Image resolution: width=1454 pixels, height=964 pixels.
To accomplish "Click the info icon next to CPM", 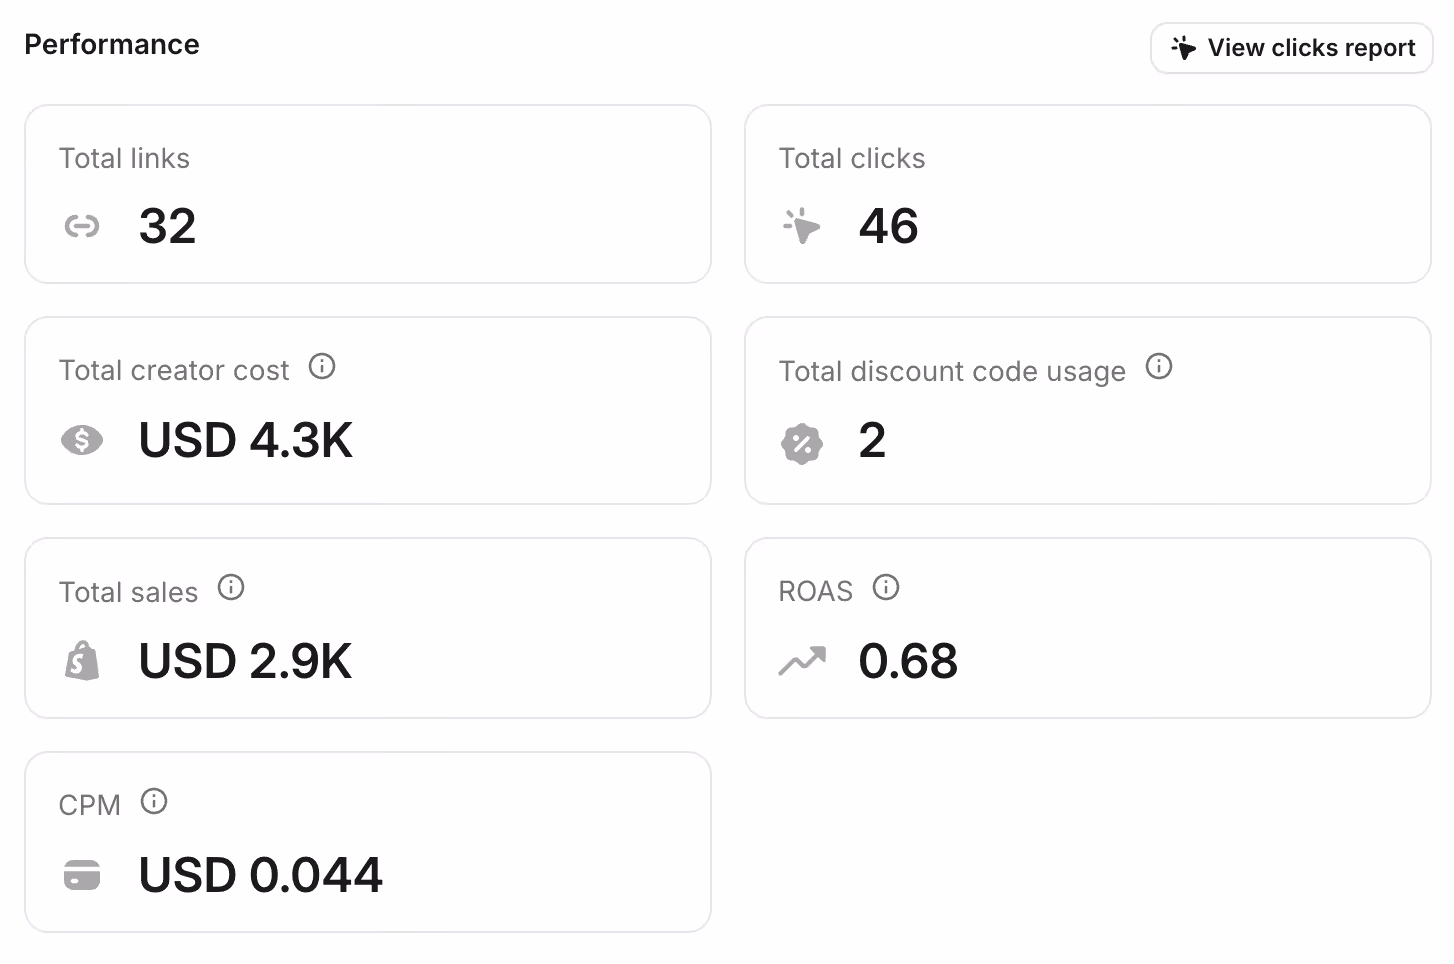I will point(154,801).
